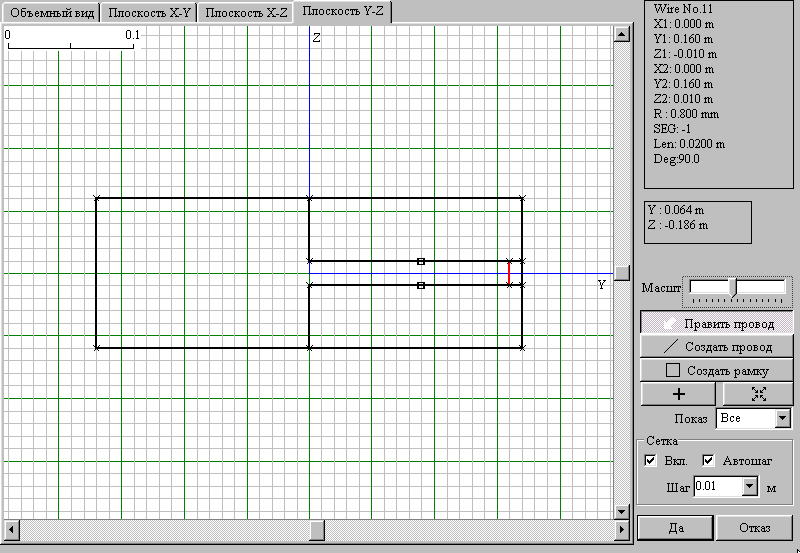
Task: Expand the 'Шаг' grid step dropdown
Action: tap(750, 487)
